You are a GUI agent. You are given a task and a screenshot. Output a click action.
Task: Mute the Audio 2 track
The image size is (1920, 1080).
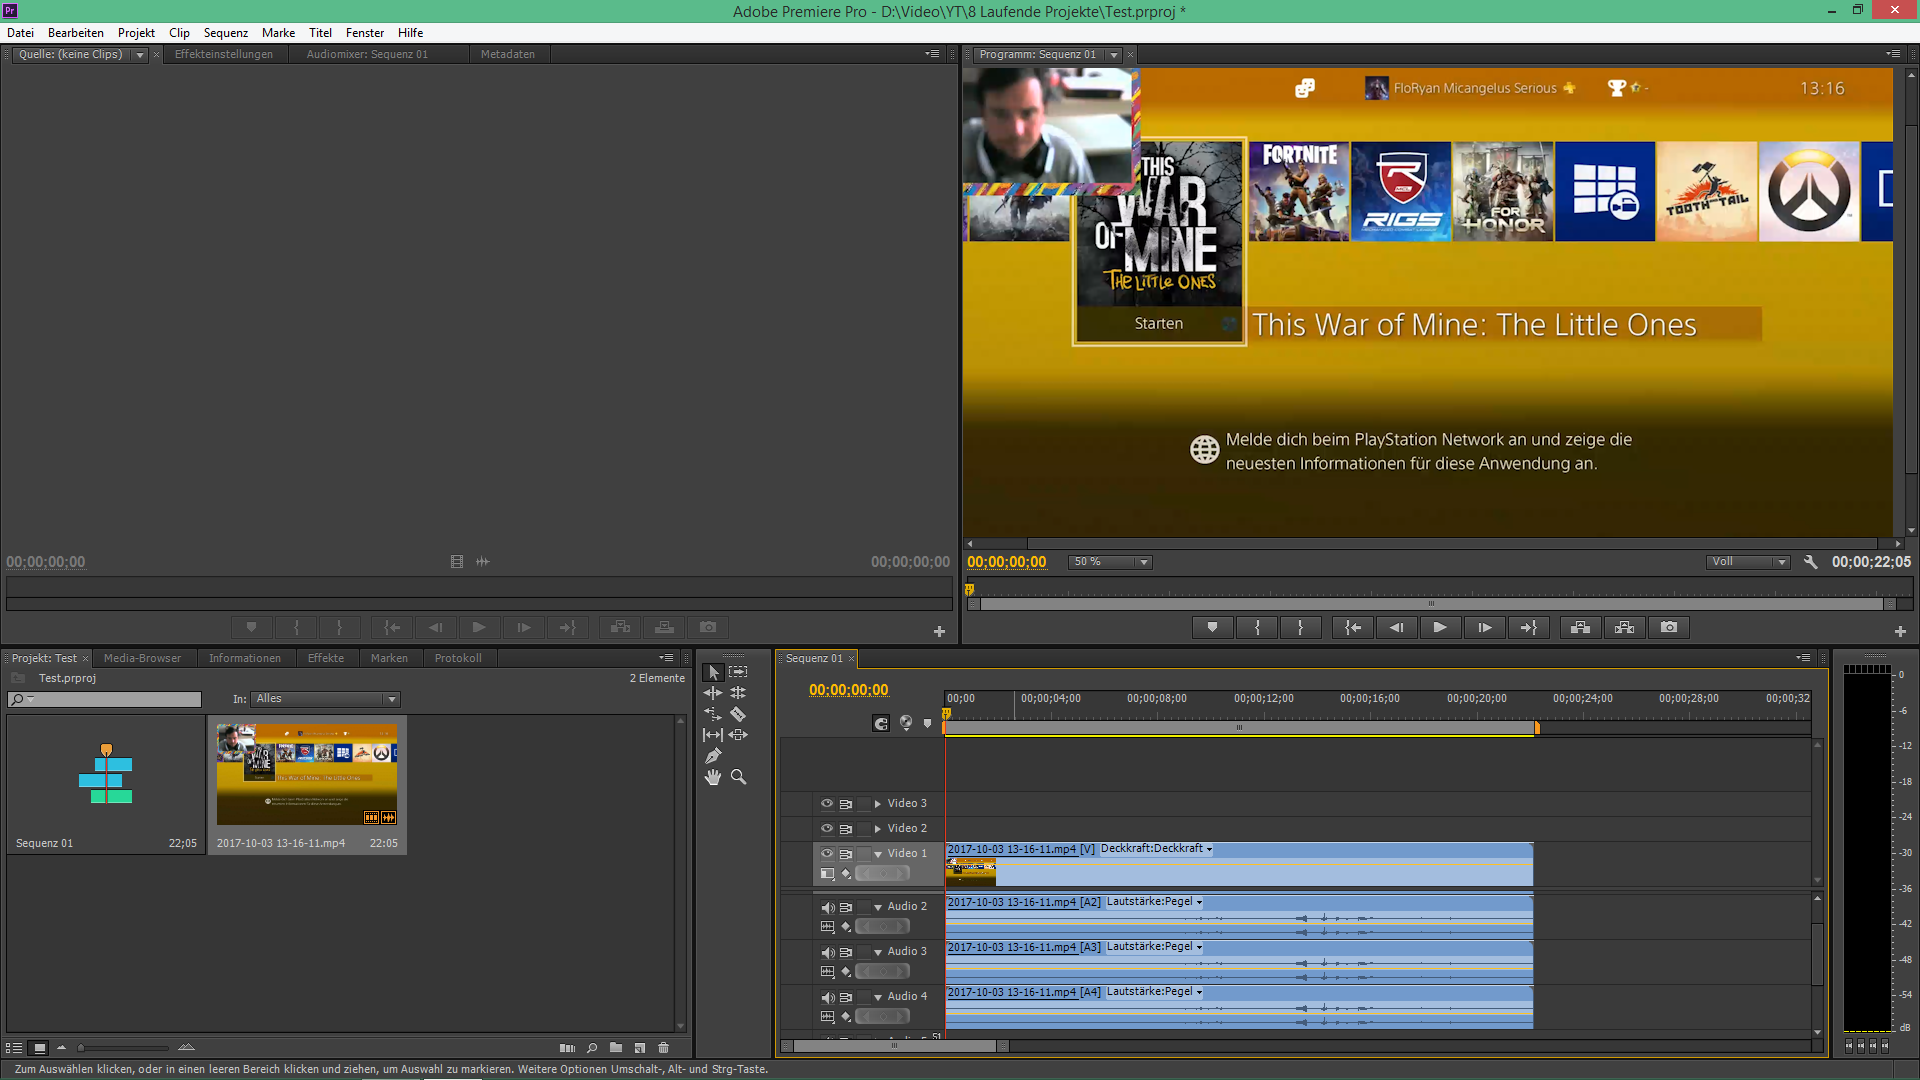click(827, 907)
